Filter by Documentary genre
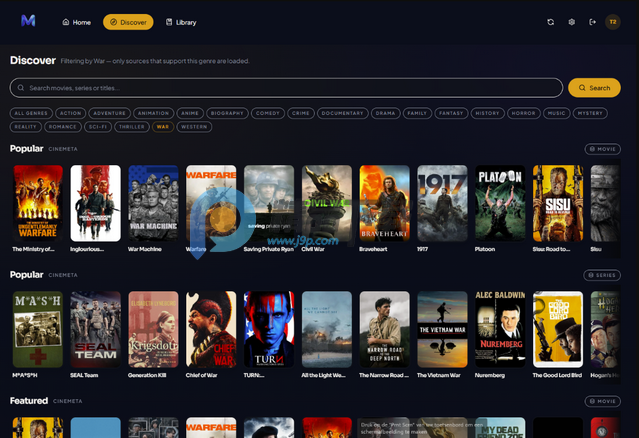The height and width of the screenshot is (438, 639). click(x=342, y=113)
